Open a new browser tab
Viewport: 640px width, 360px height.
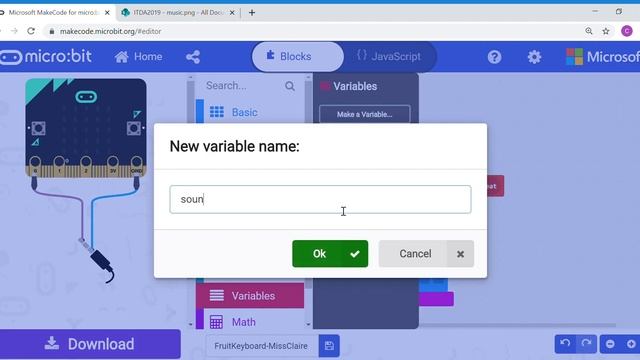click(252, 13)
